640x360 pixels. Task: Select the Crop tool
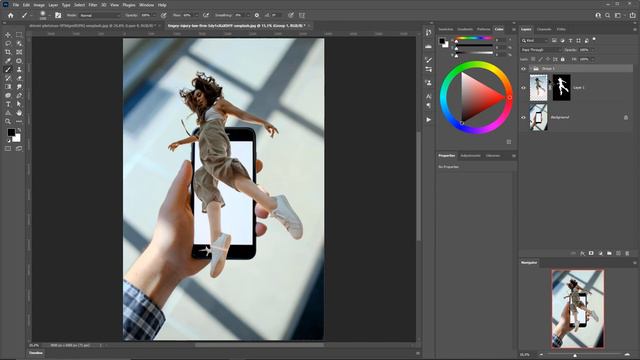point(8,52)
